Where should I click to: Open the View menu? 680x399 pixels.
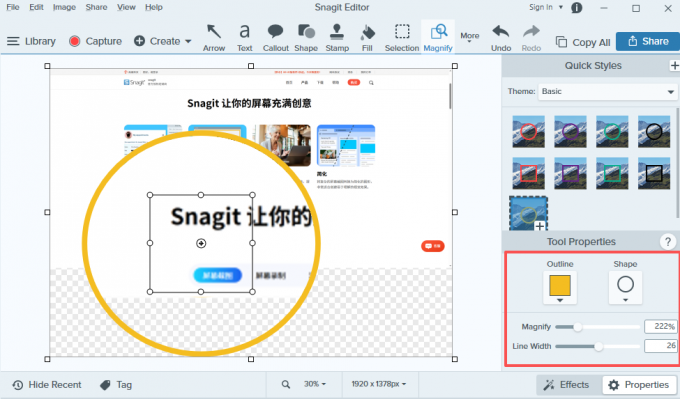click(126, 7)
